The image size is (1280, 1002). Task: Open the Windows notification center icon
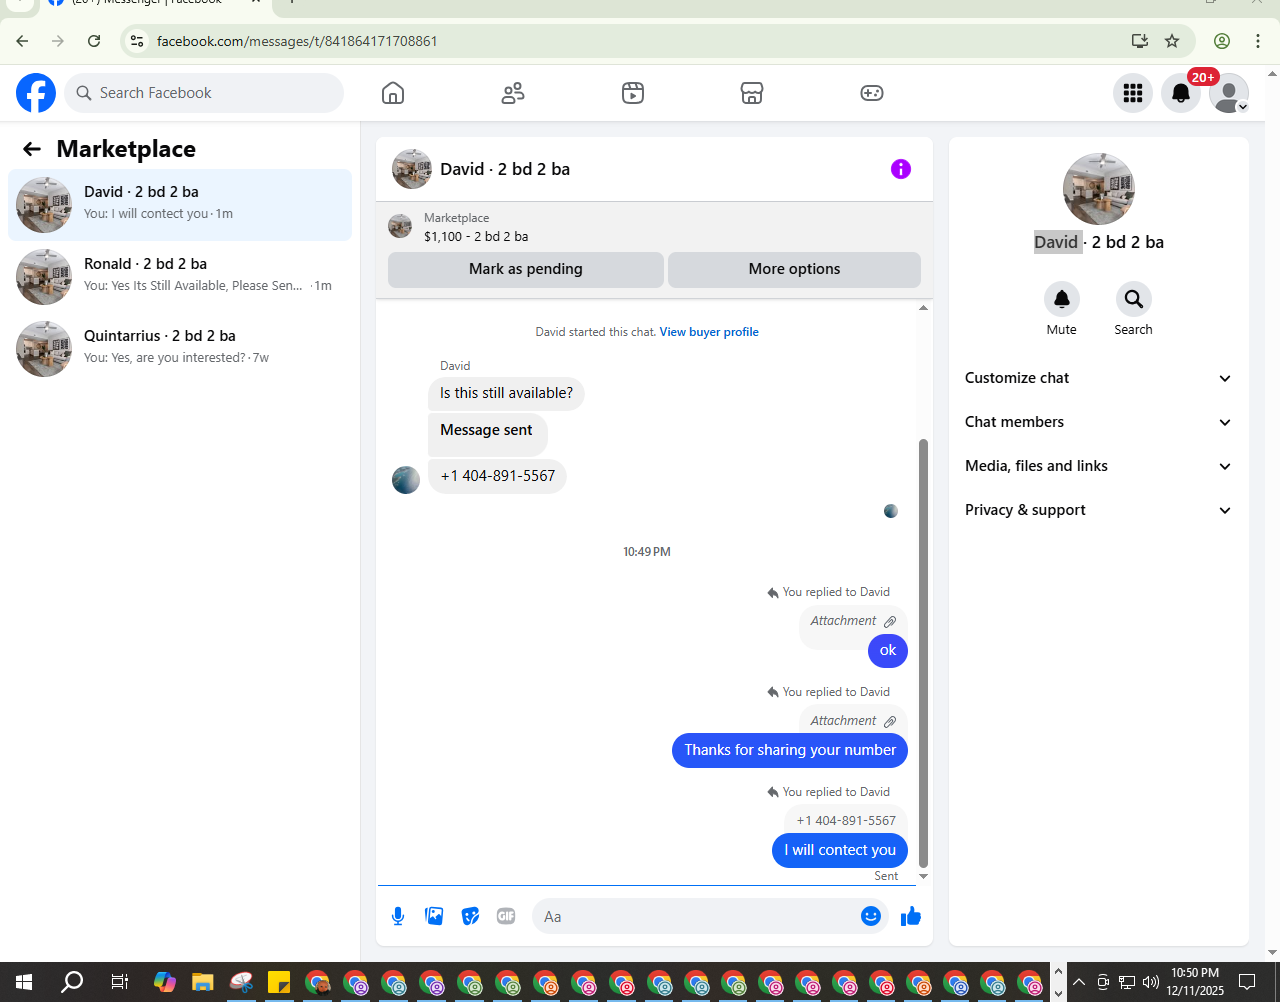[1247, 982]
